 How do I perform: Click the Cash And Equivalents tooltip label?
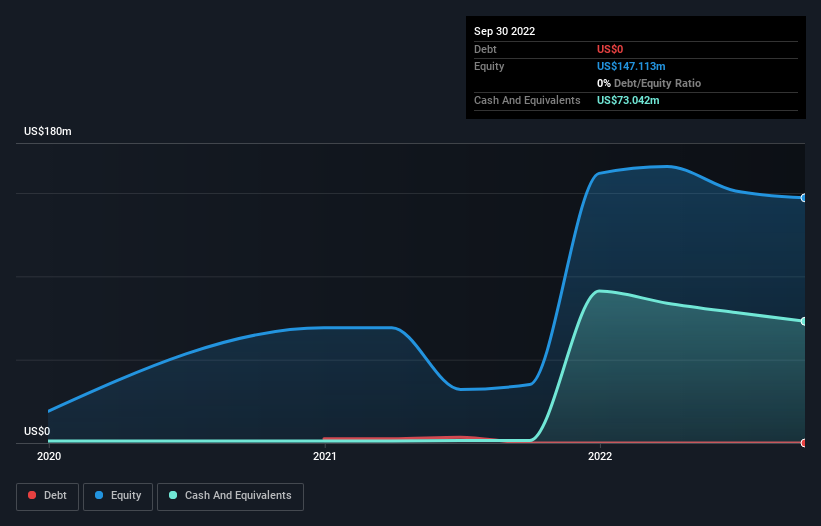[527, 100]
